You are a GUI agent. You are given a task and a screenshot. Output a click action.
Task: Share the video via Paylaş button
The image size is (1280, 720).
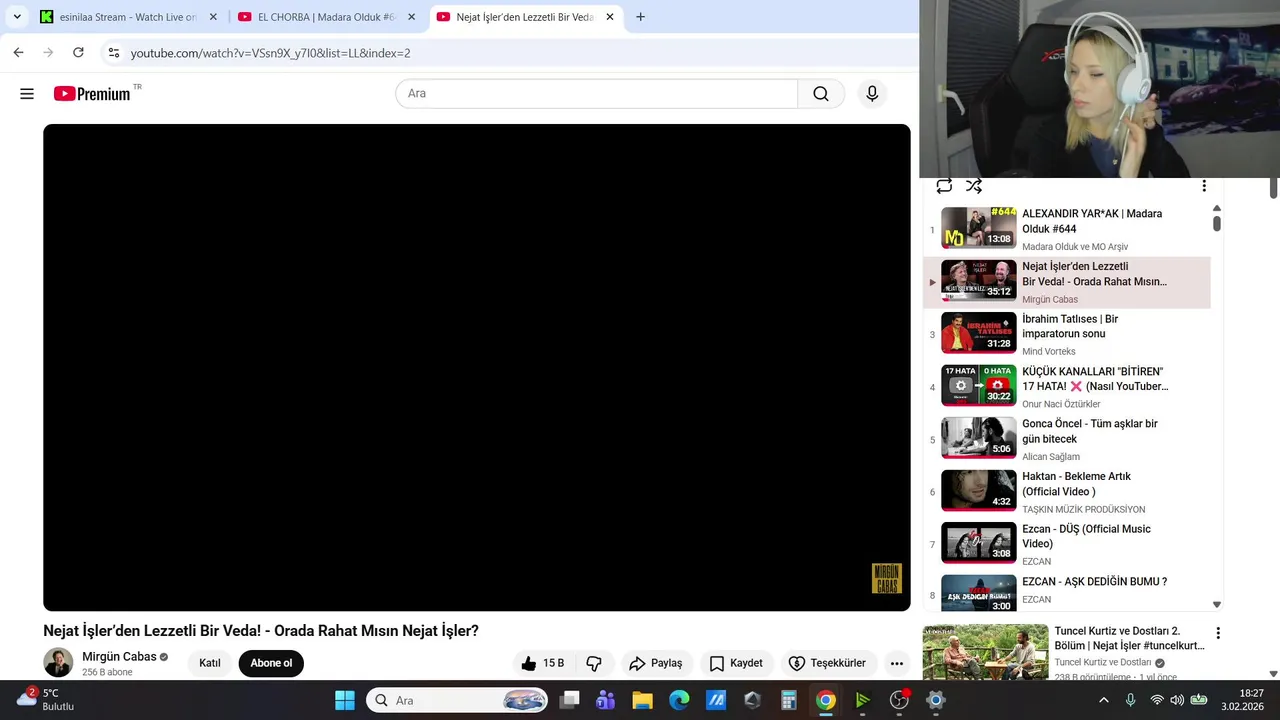coord(655,663)
